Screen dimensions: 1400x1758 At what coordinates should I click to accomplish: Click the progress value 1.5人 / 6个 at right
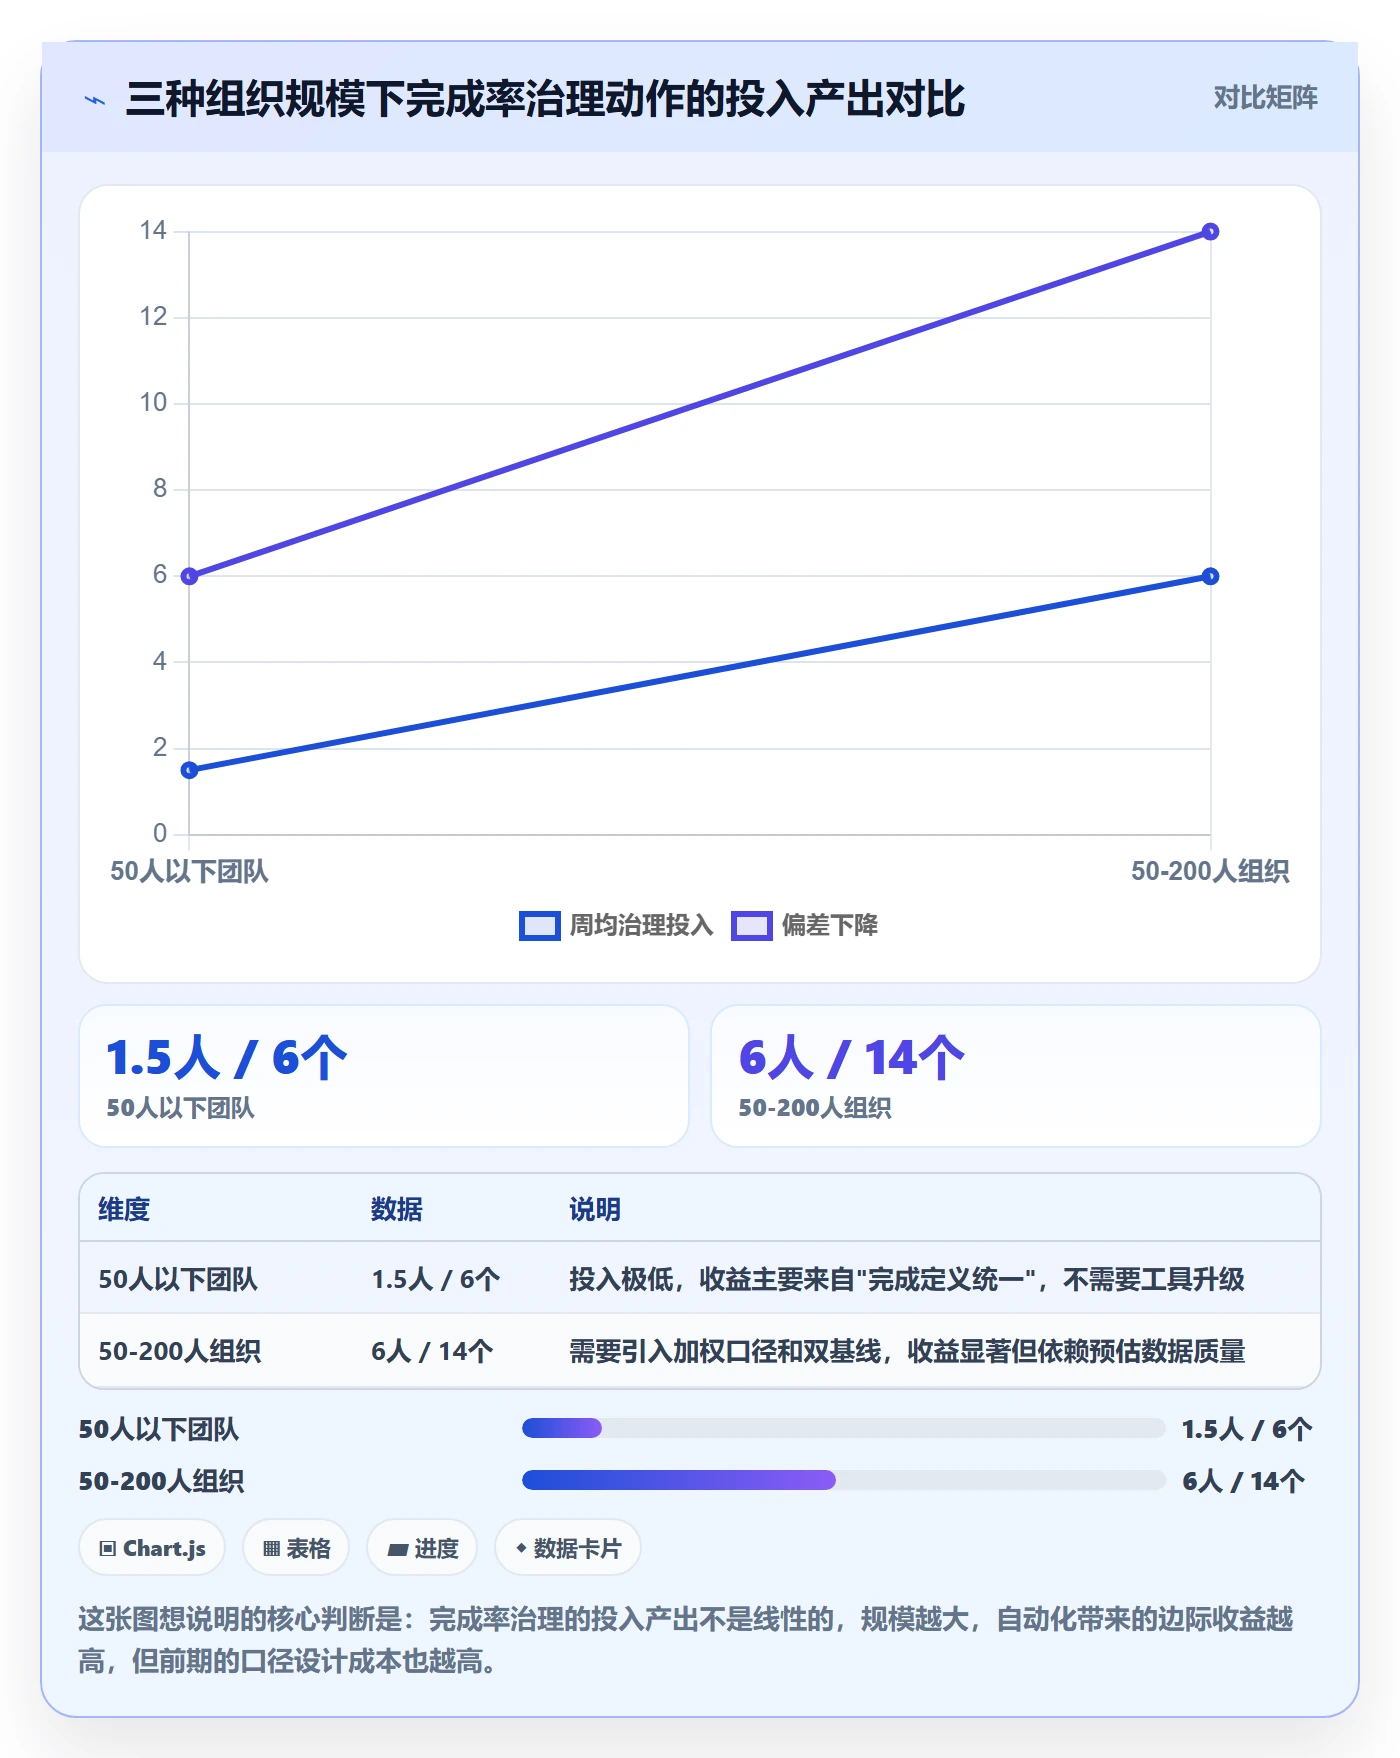pos(1246,1429)
